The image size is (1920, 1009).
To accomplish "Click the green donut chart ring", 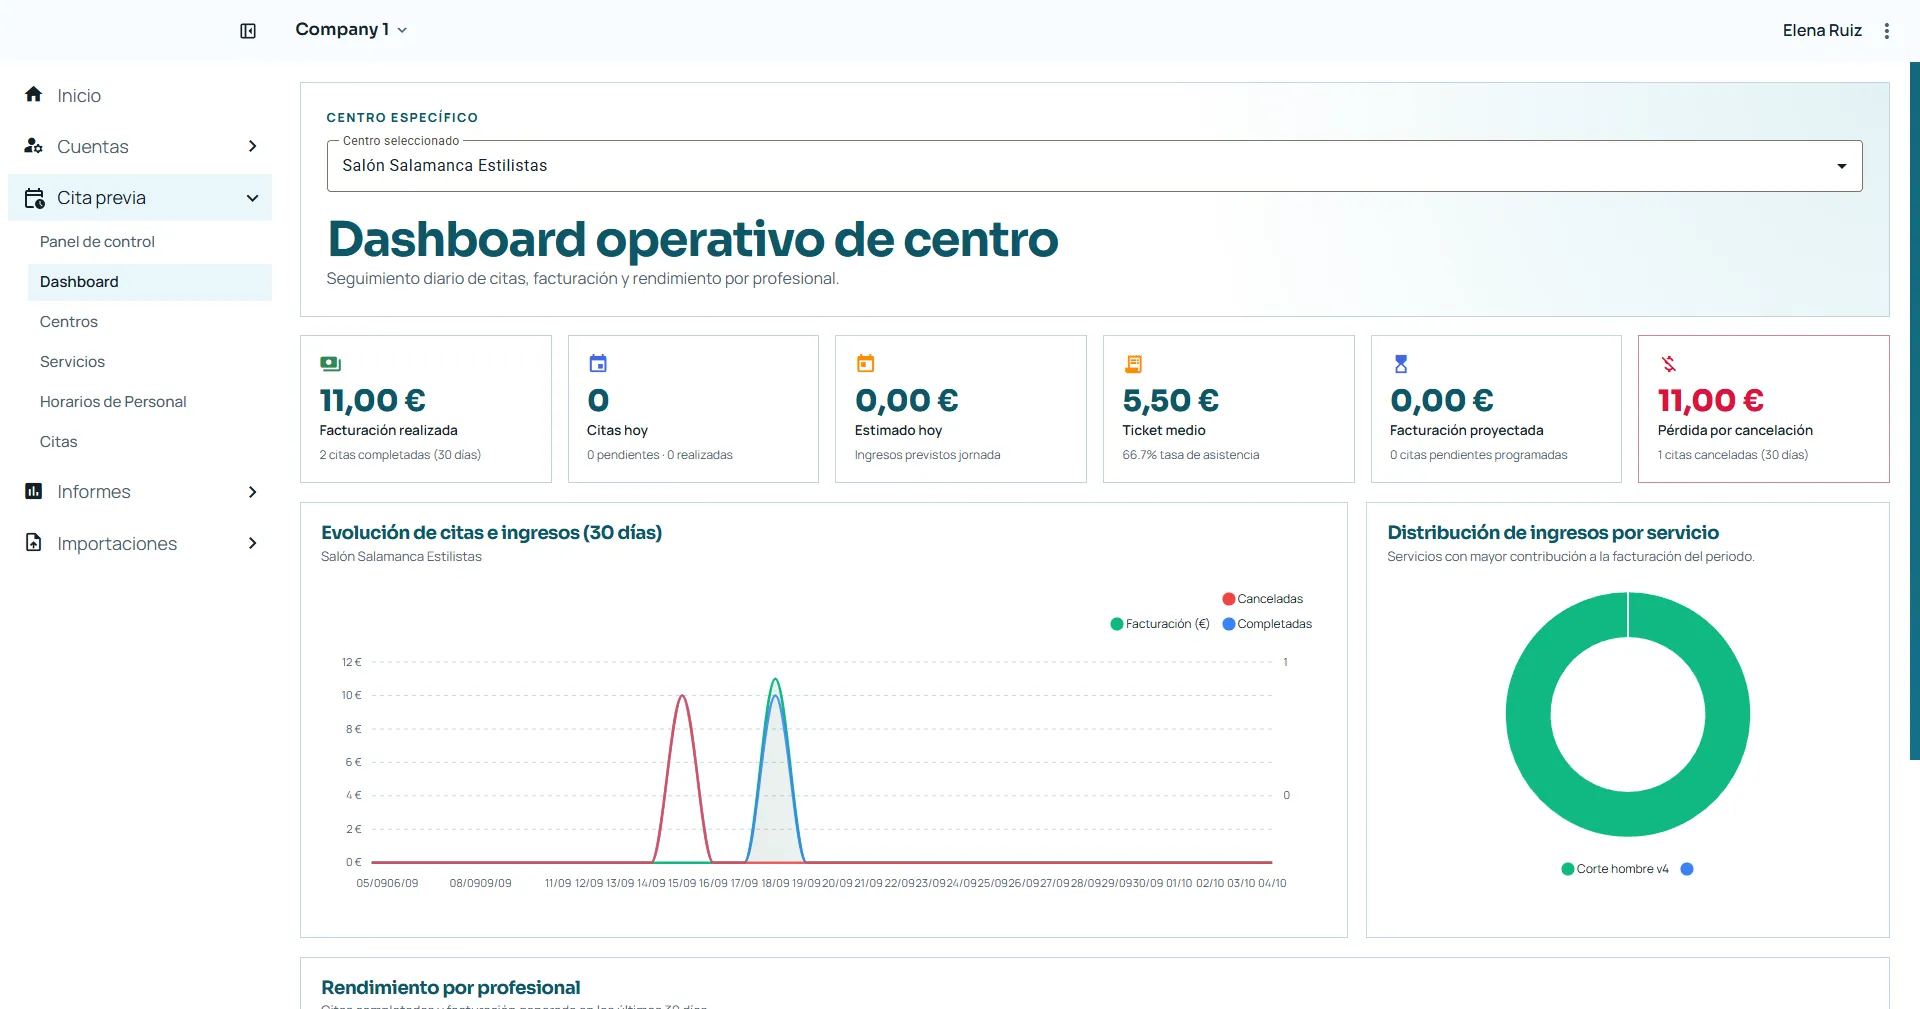I will 1528,715.
